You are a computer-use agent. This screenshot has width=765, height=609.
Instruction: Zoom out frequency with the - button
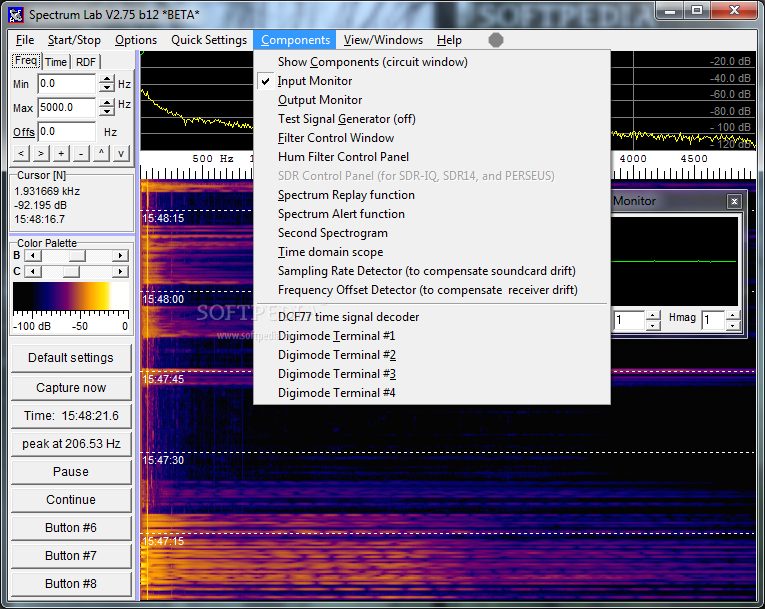81,153
